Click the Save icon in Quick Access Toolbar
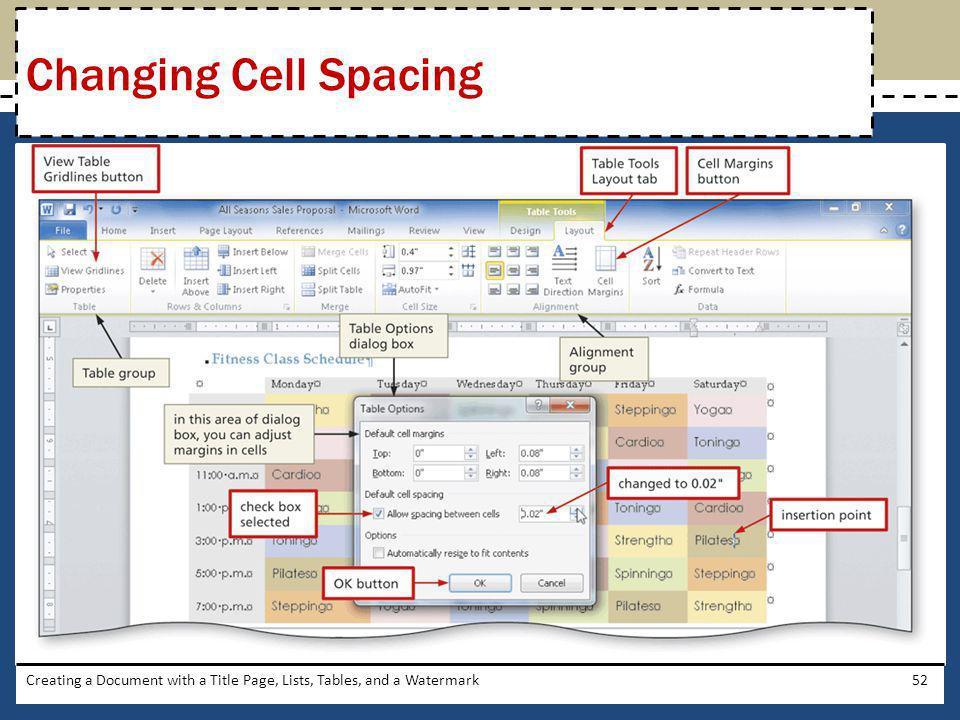Image resolution: width=960 pixels, height=720 pixels. (69, 209)
